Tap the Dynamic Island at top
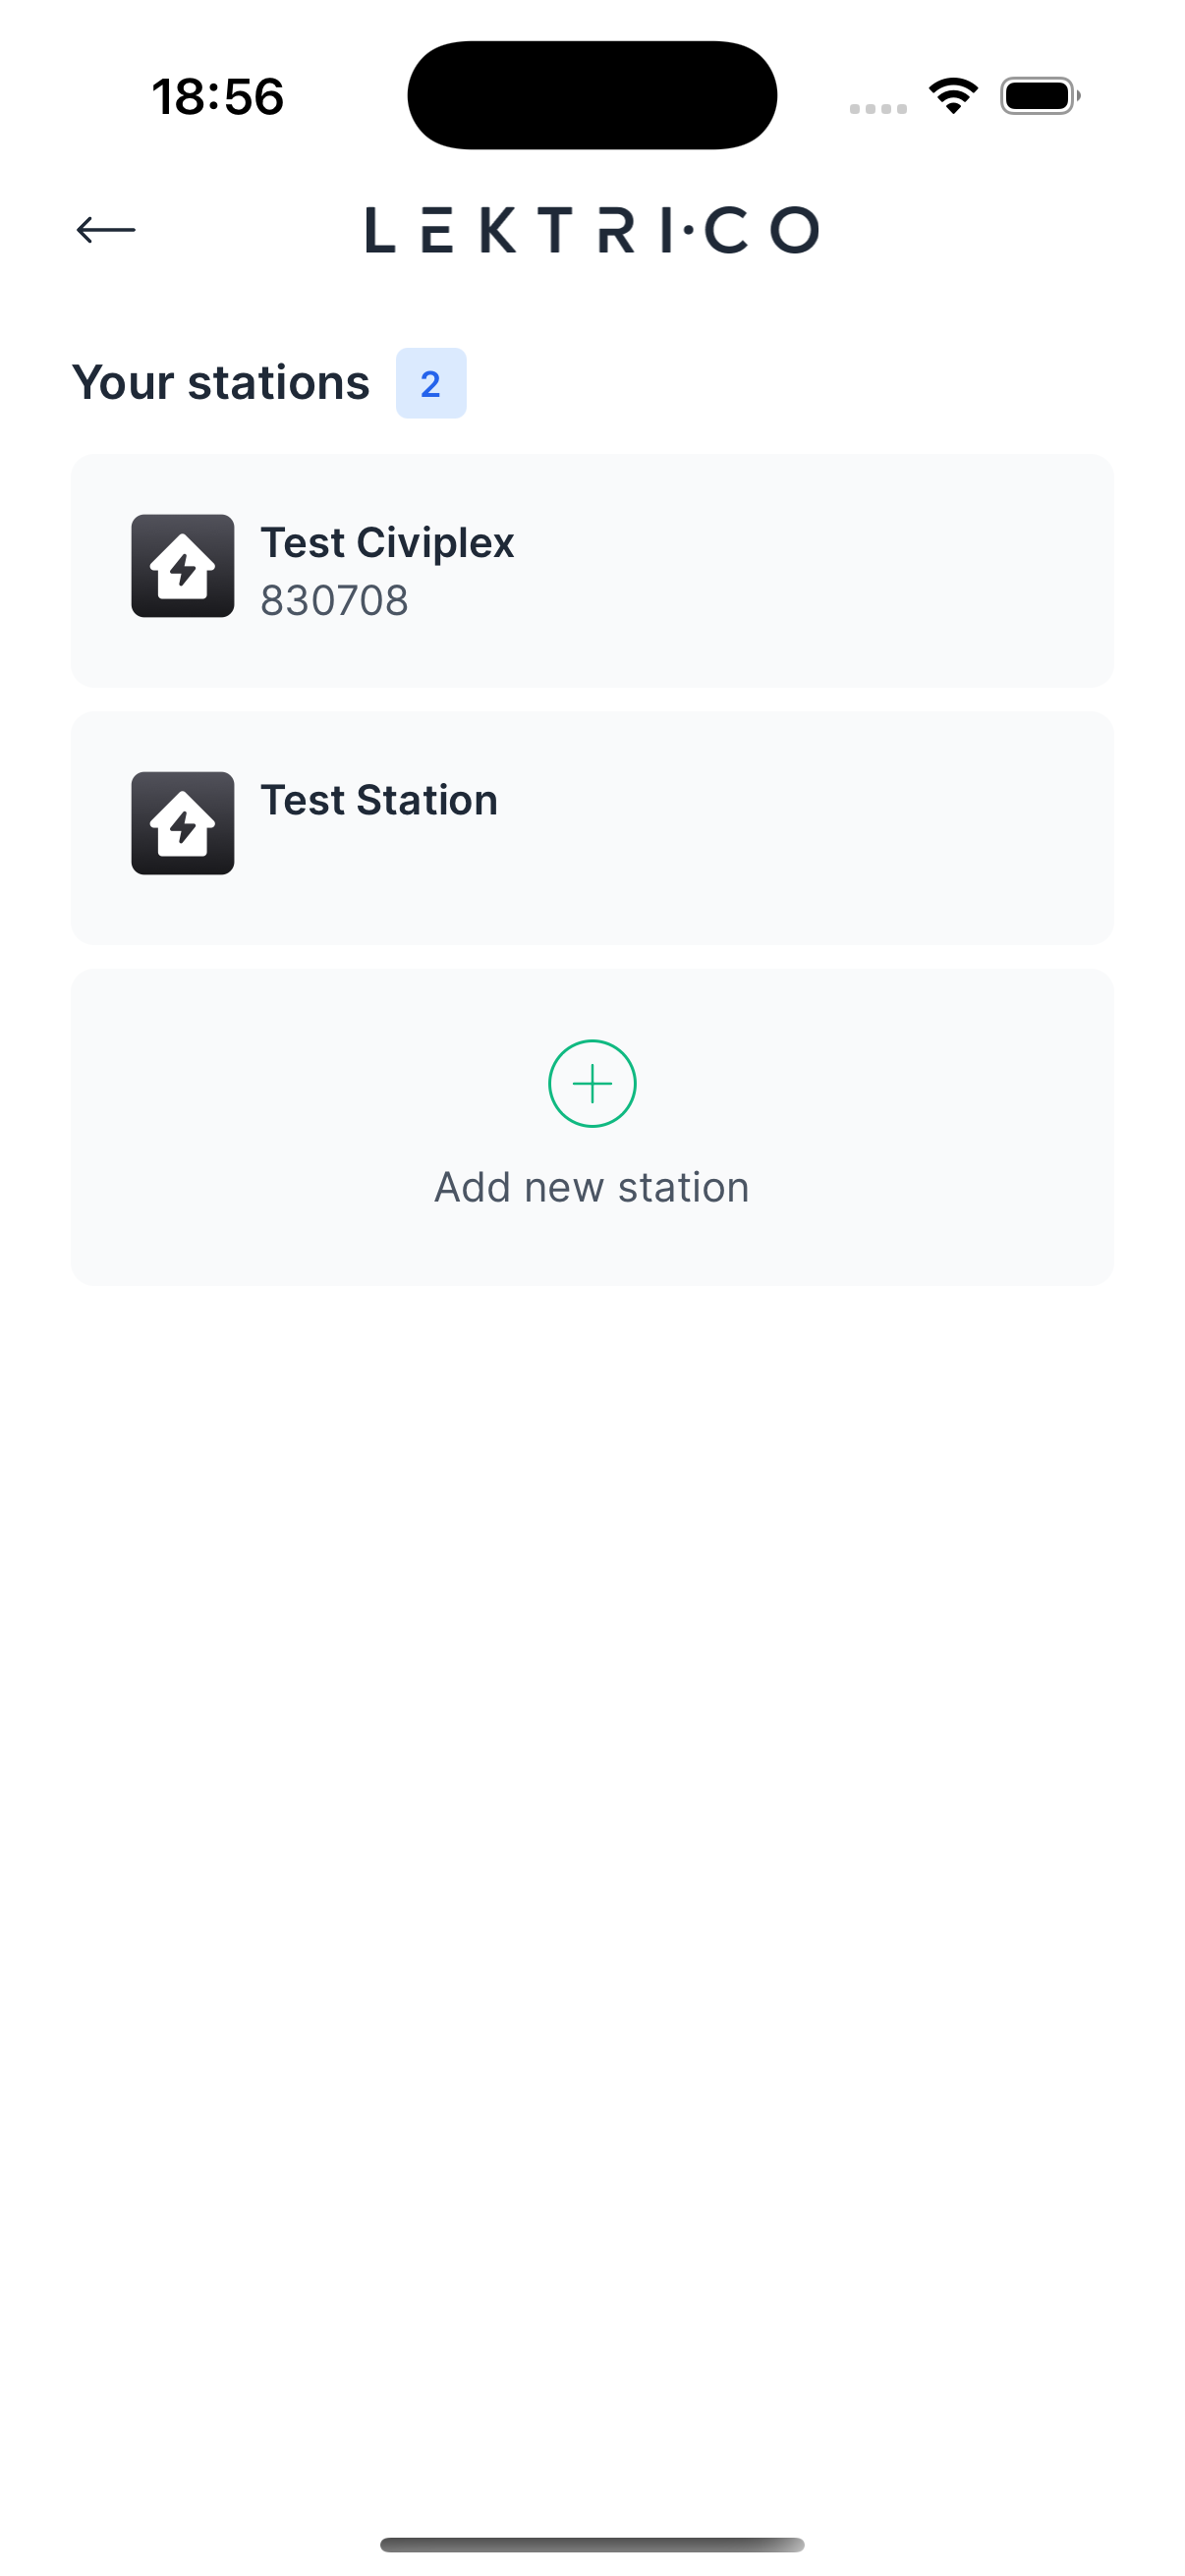This screenshot has width=1185, height=2576. point(592,95)
